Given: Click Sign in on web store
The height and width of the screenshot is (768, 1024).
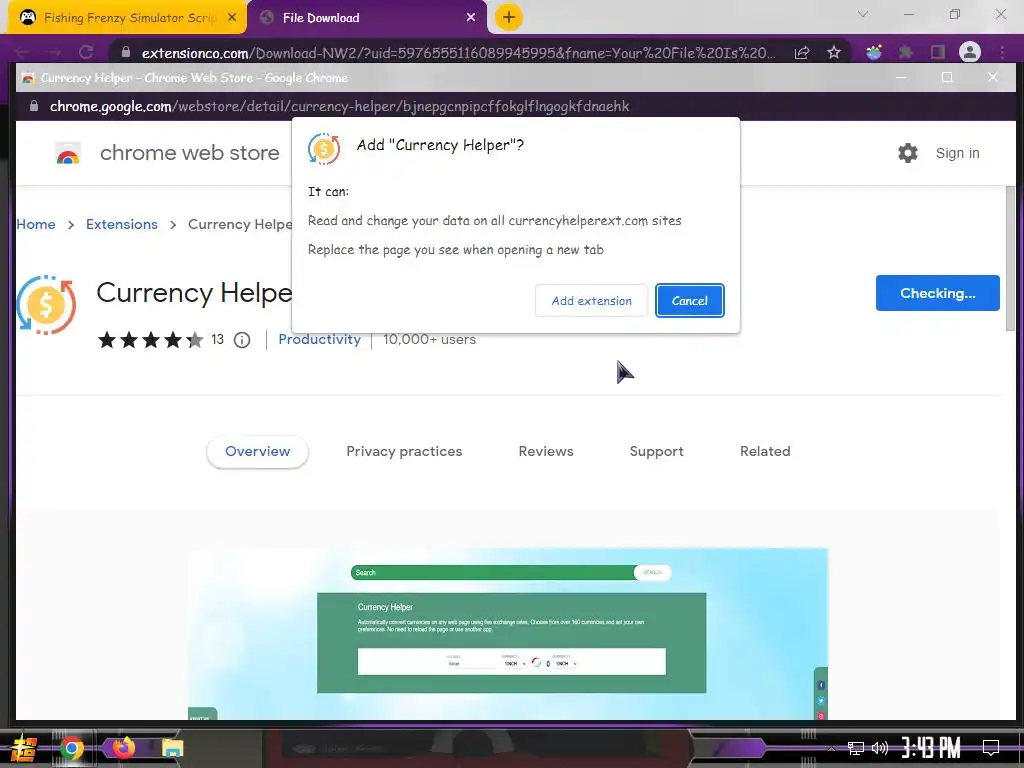Looking at the screenshot, I should tap(957, 153).
